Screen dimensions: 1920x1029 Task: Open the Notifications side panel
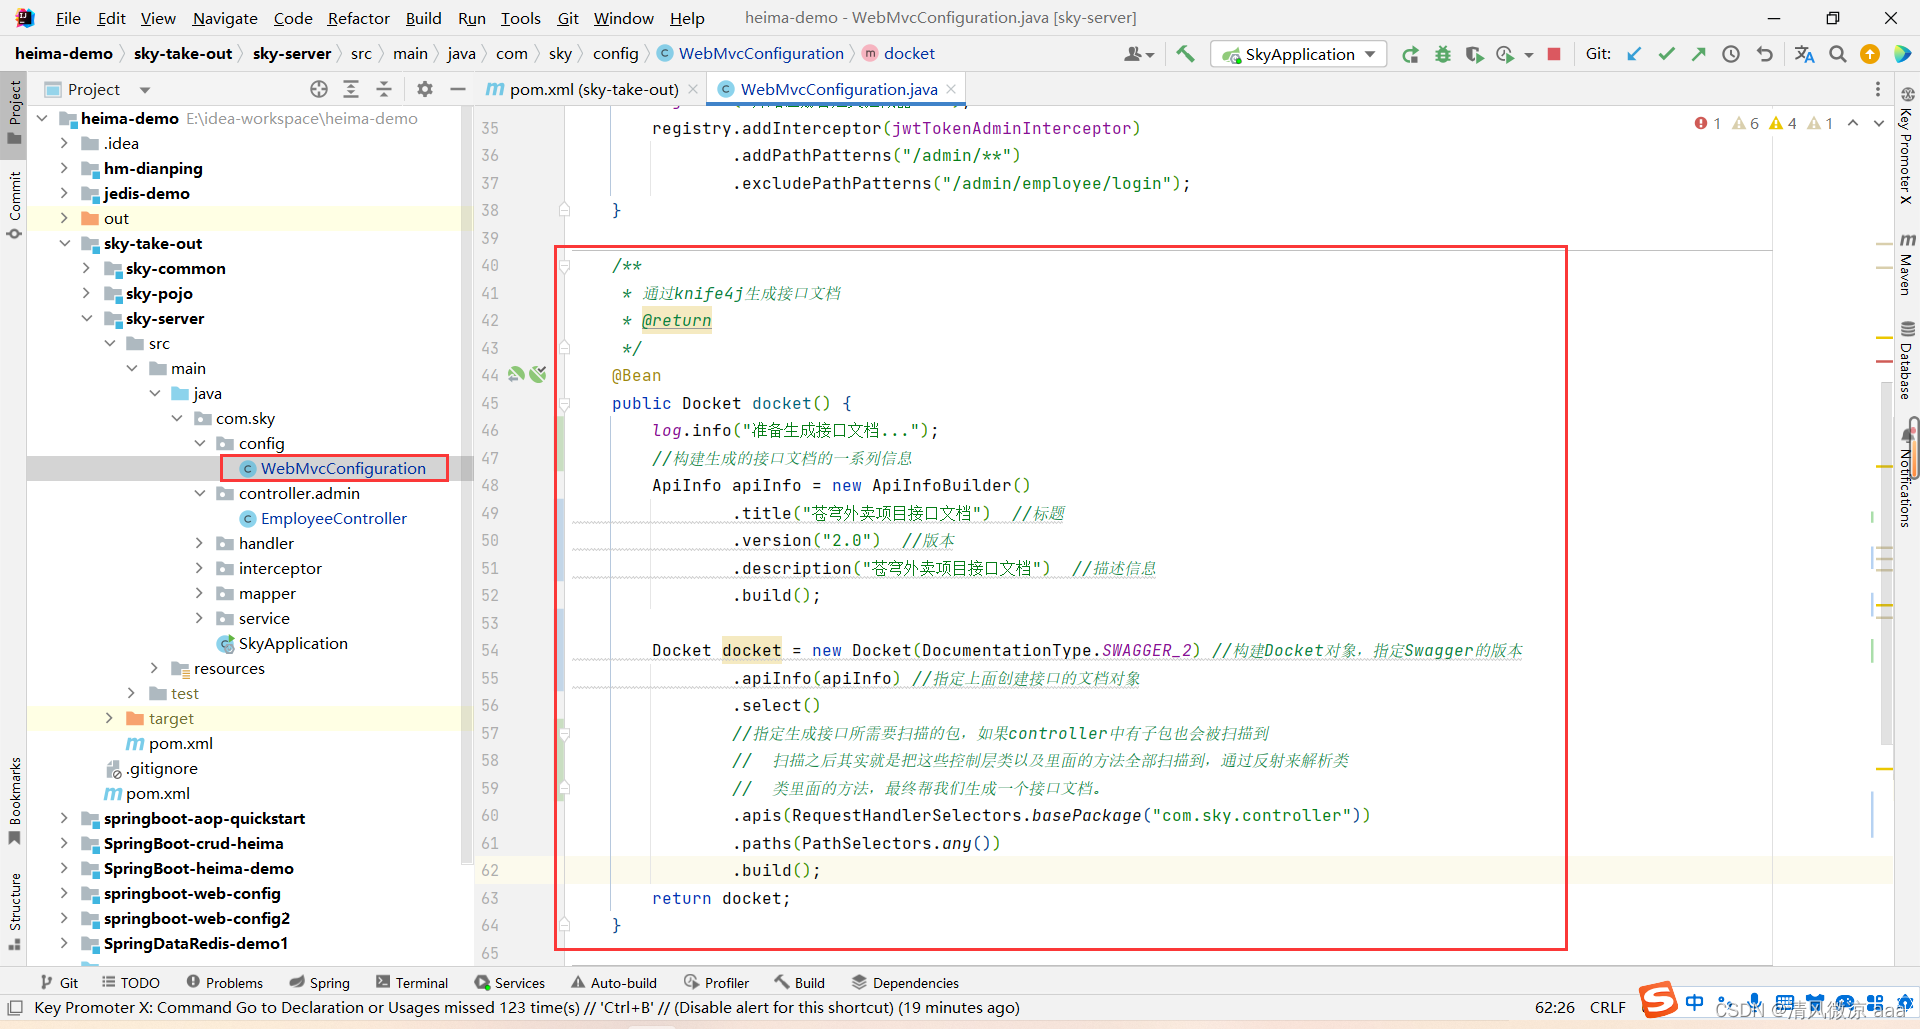[1907, 480]
